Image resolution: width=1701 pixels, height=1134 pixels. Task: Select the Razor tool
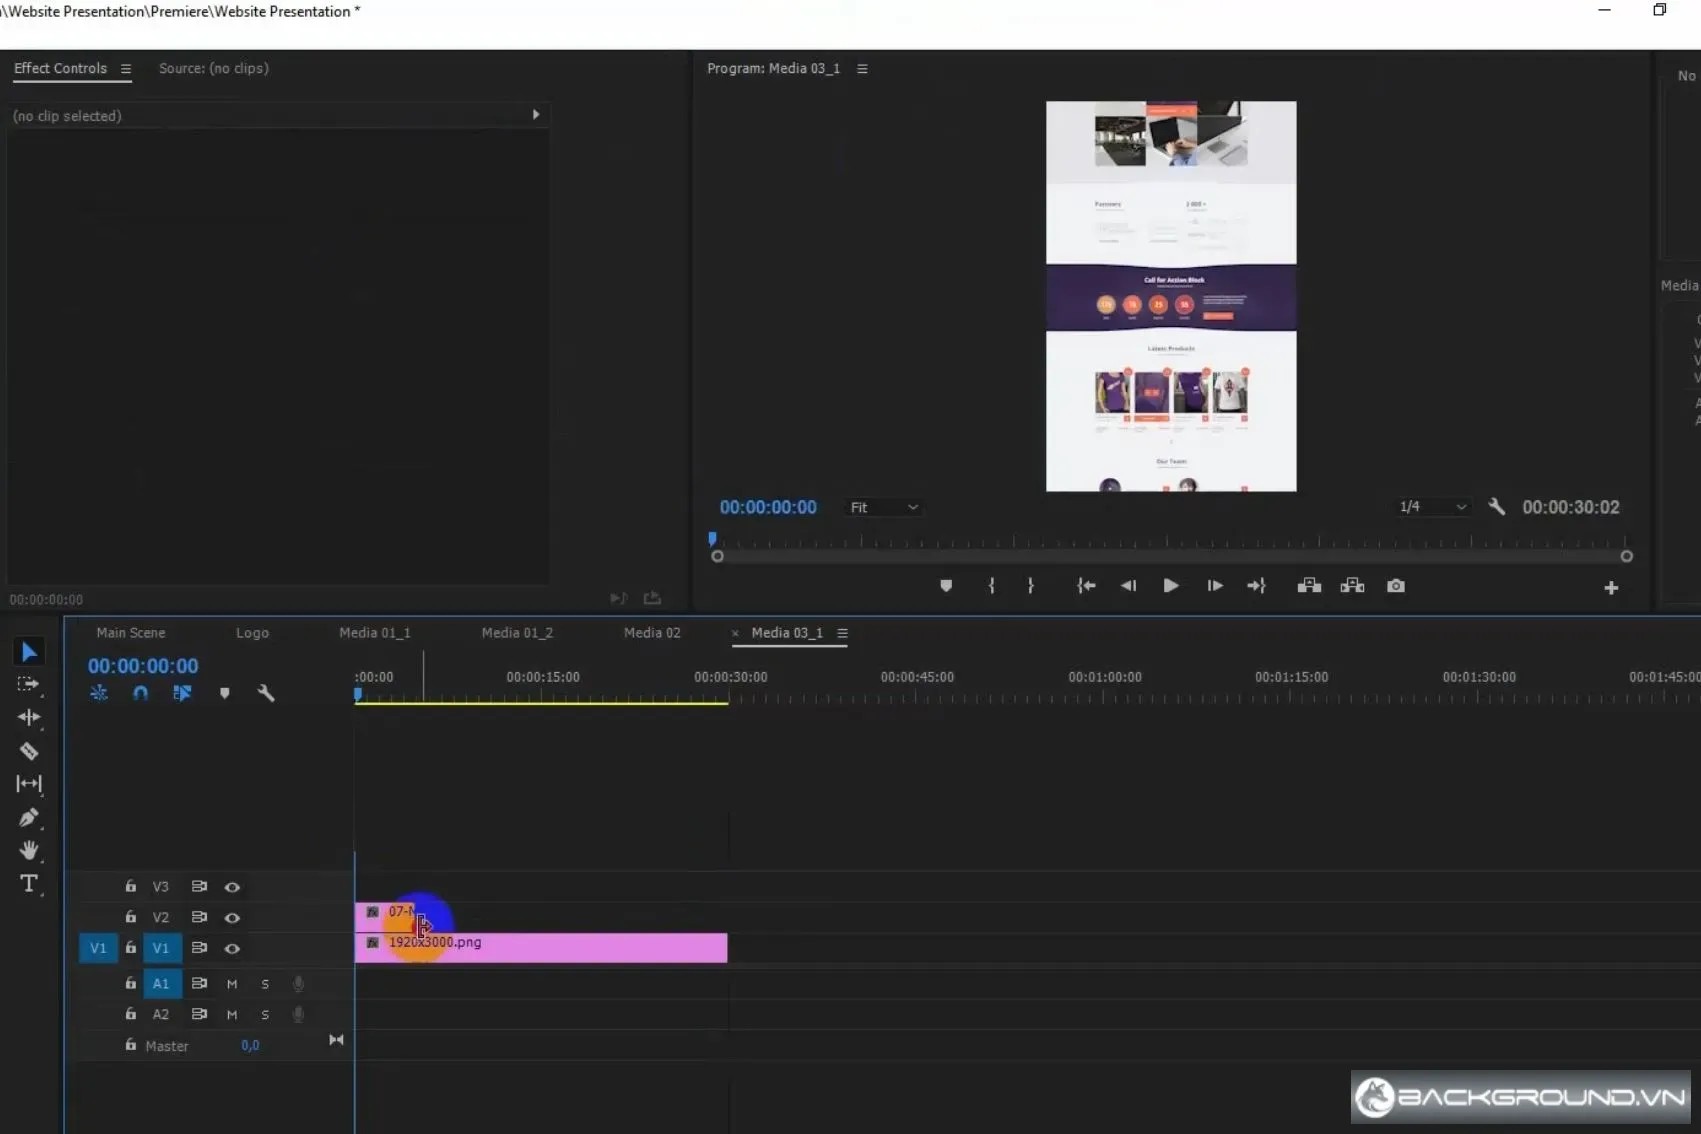point(29,750)
